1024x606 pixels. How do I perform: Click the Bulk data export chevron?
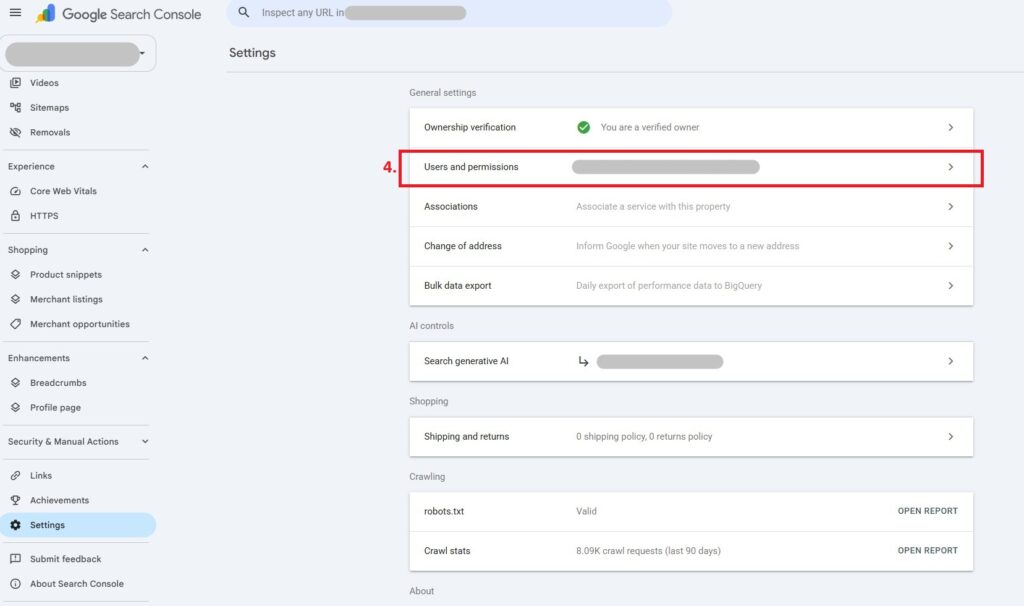point(951,286)
